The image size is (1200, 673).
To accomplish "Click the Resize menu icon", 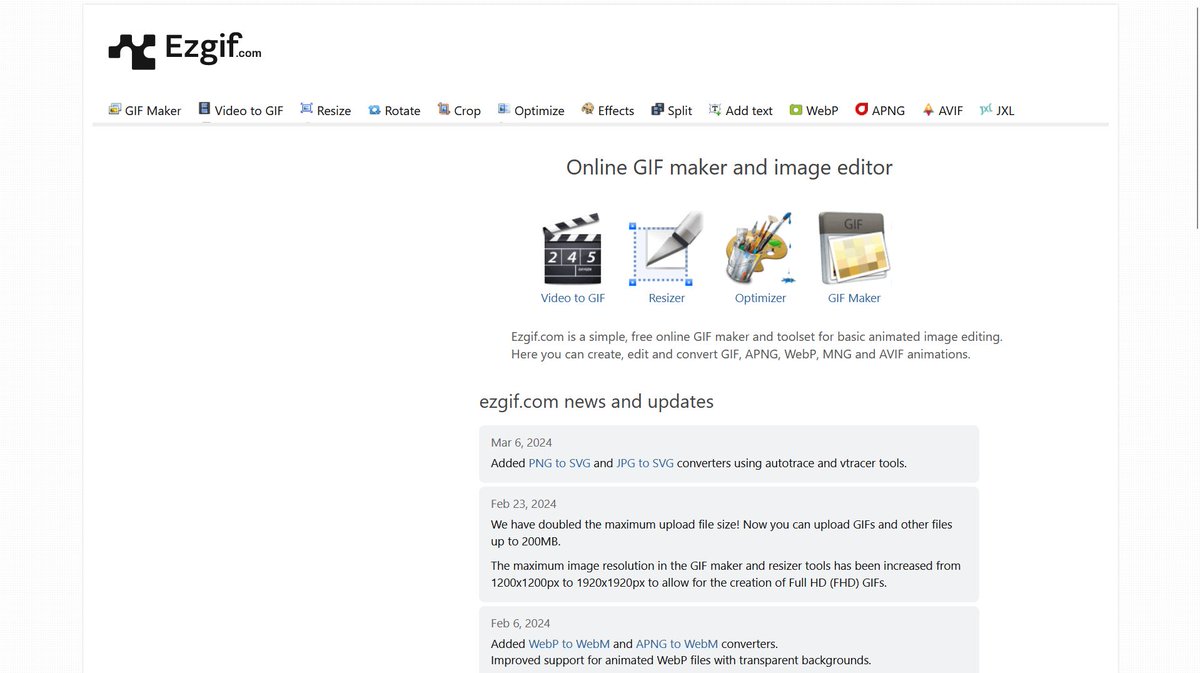I will (x=306, y=109).
